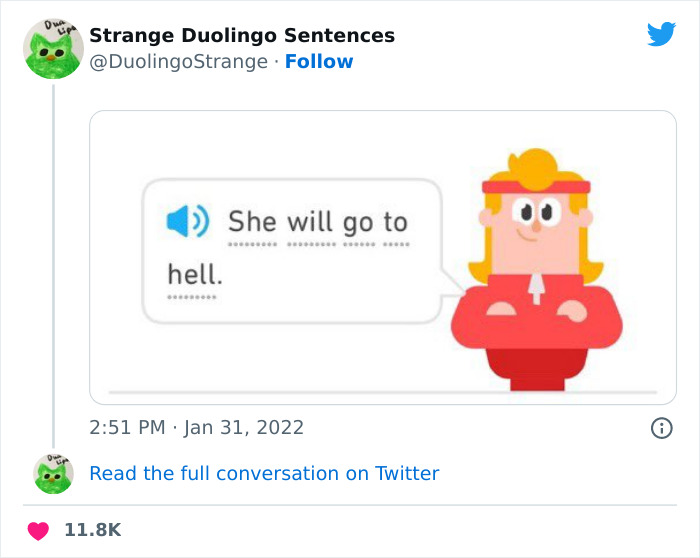This screenshot has width=700, height=558.
Task: Open Read the full conversation on Twitter
Action: (264, 473)
